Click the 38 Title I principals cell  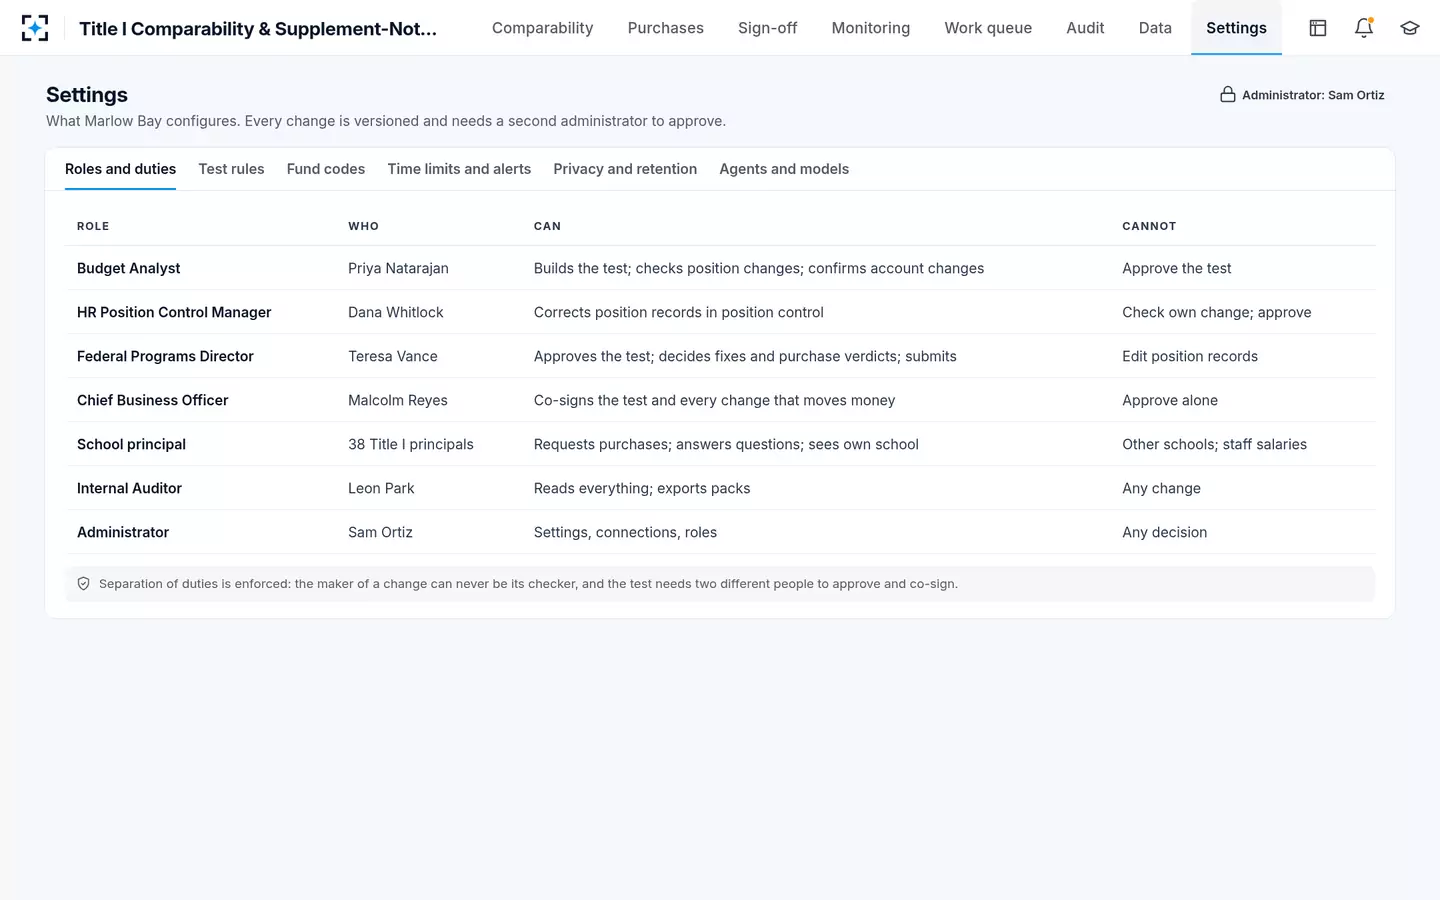pyautogui.click(x=411, y=444)
